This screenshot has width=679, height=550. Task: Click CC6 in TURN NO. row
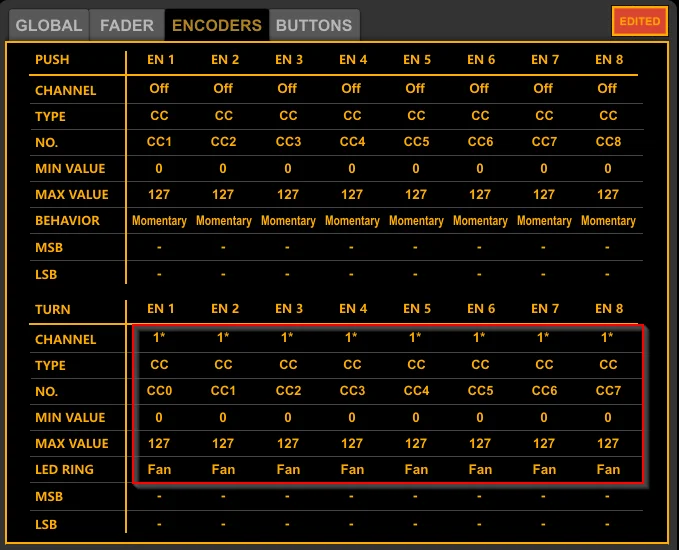(544, 391)
